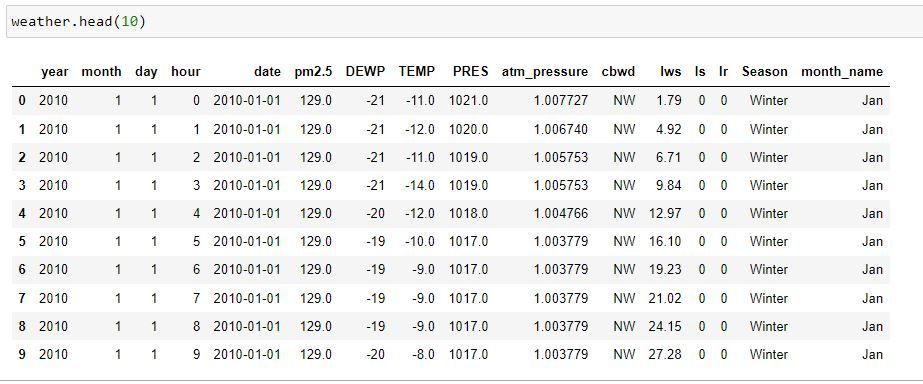Click PRES value 1018.0 in row 4
This screenshot has height=384, width=923.
[469, 213]
